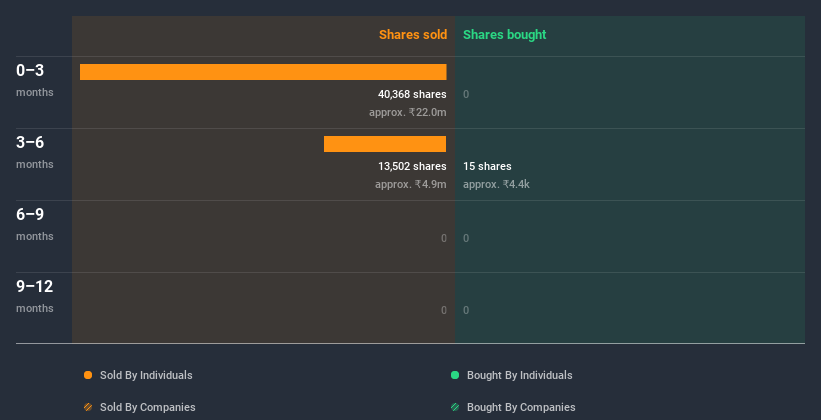Viewport: 821px width, 420px height.
Task: Click the Shares sold column header
Action: [x=413, y=35]
